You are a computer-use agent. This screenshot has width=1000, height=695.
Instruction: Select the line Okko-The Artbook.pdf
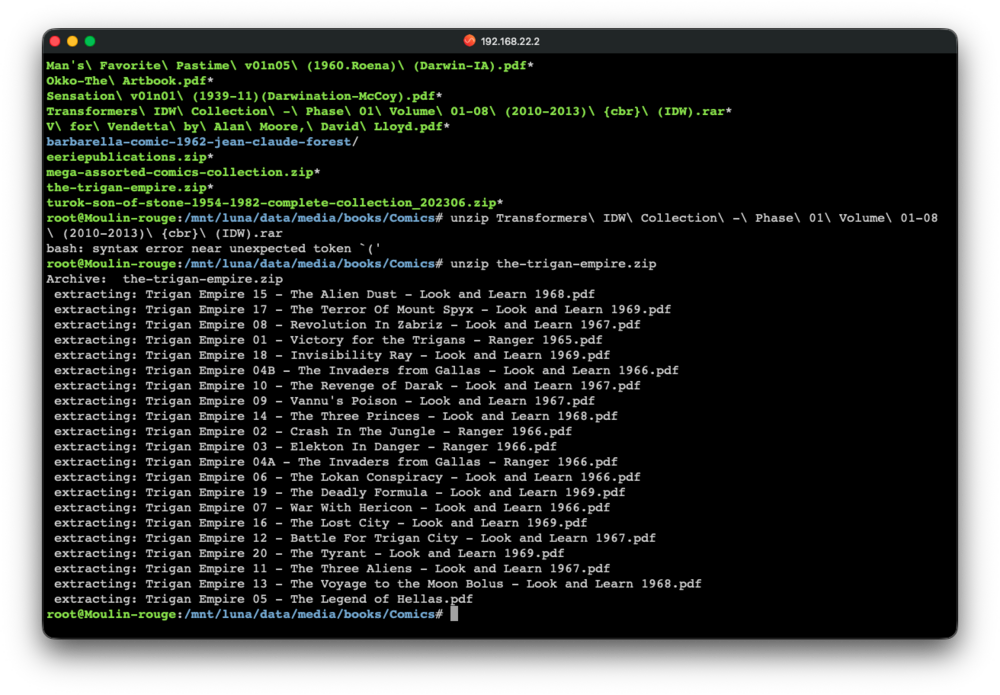click(129, 81)
